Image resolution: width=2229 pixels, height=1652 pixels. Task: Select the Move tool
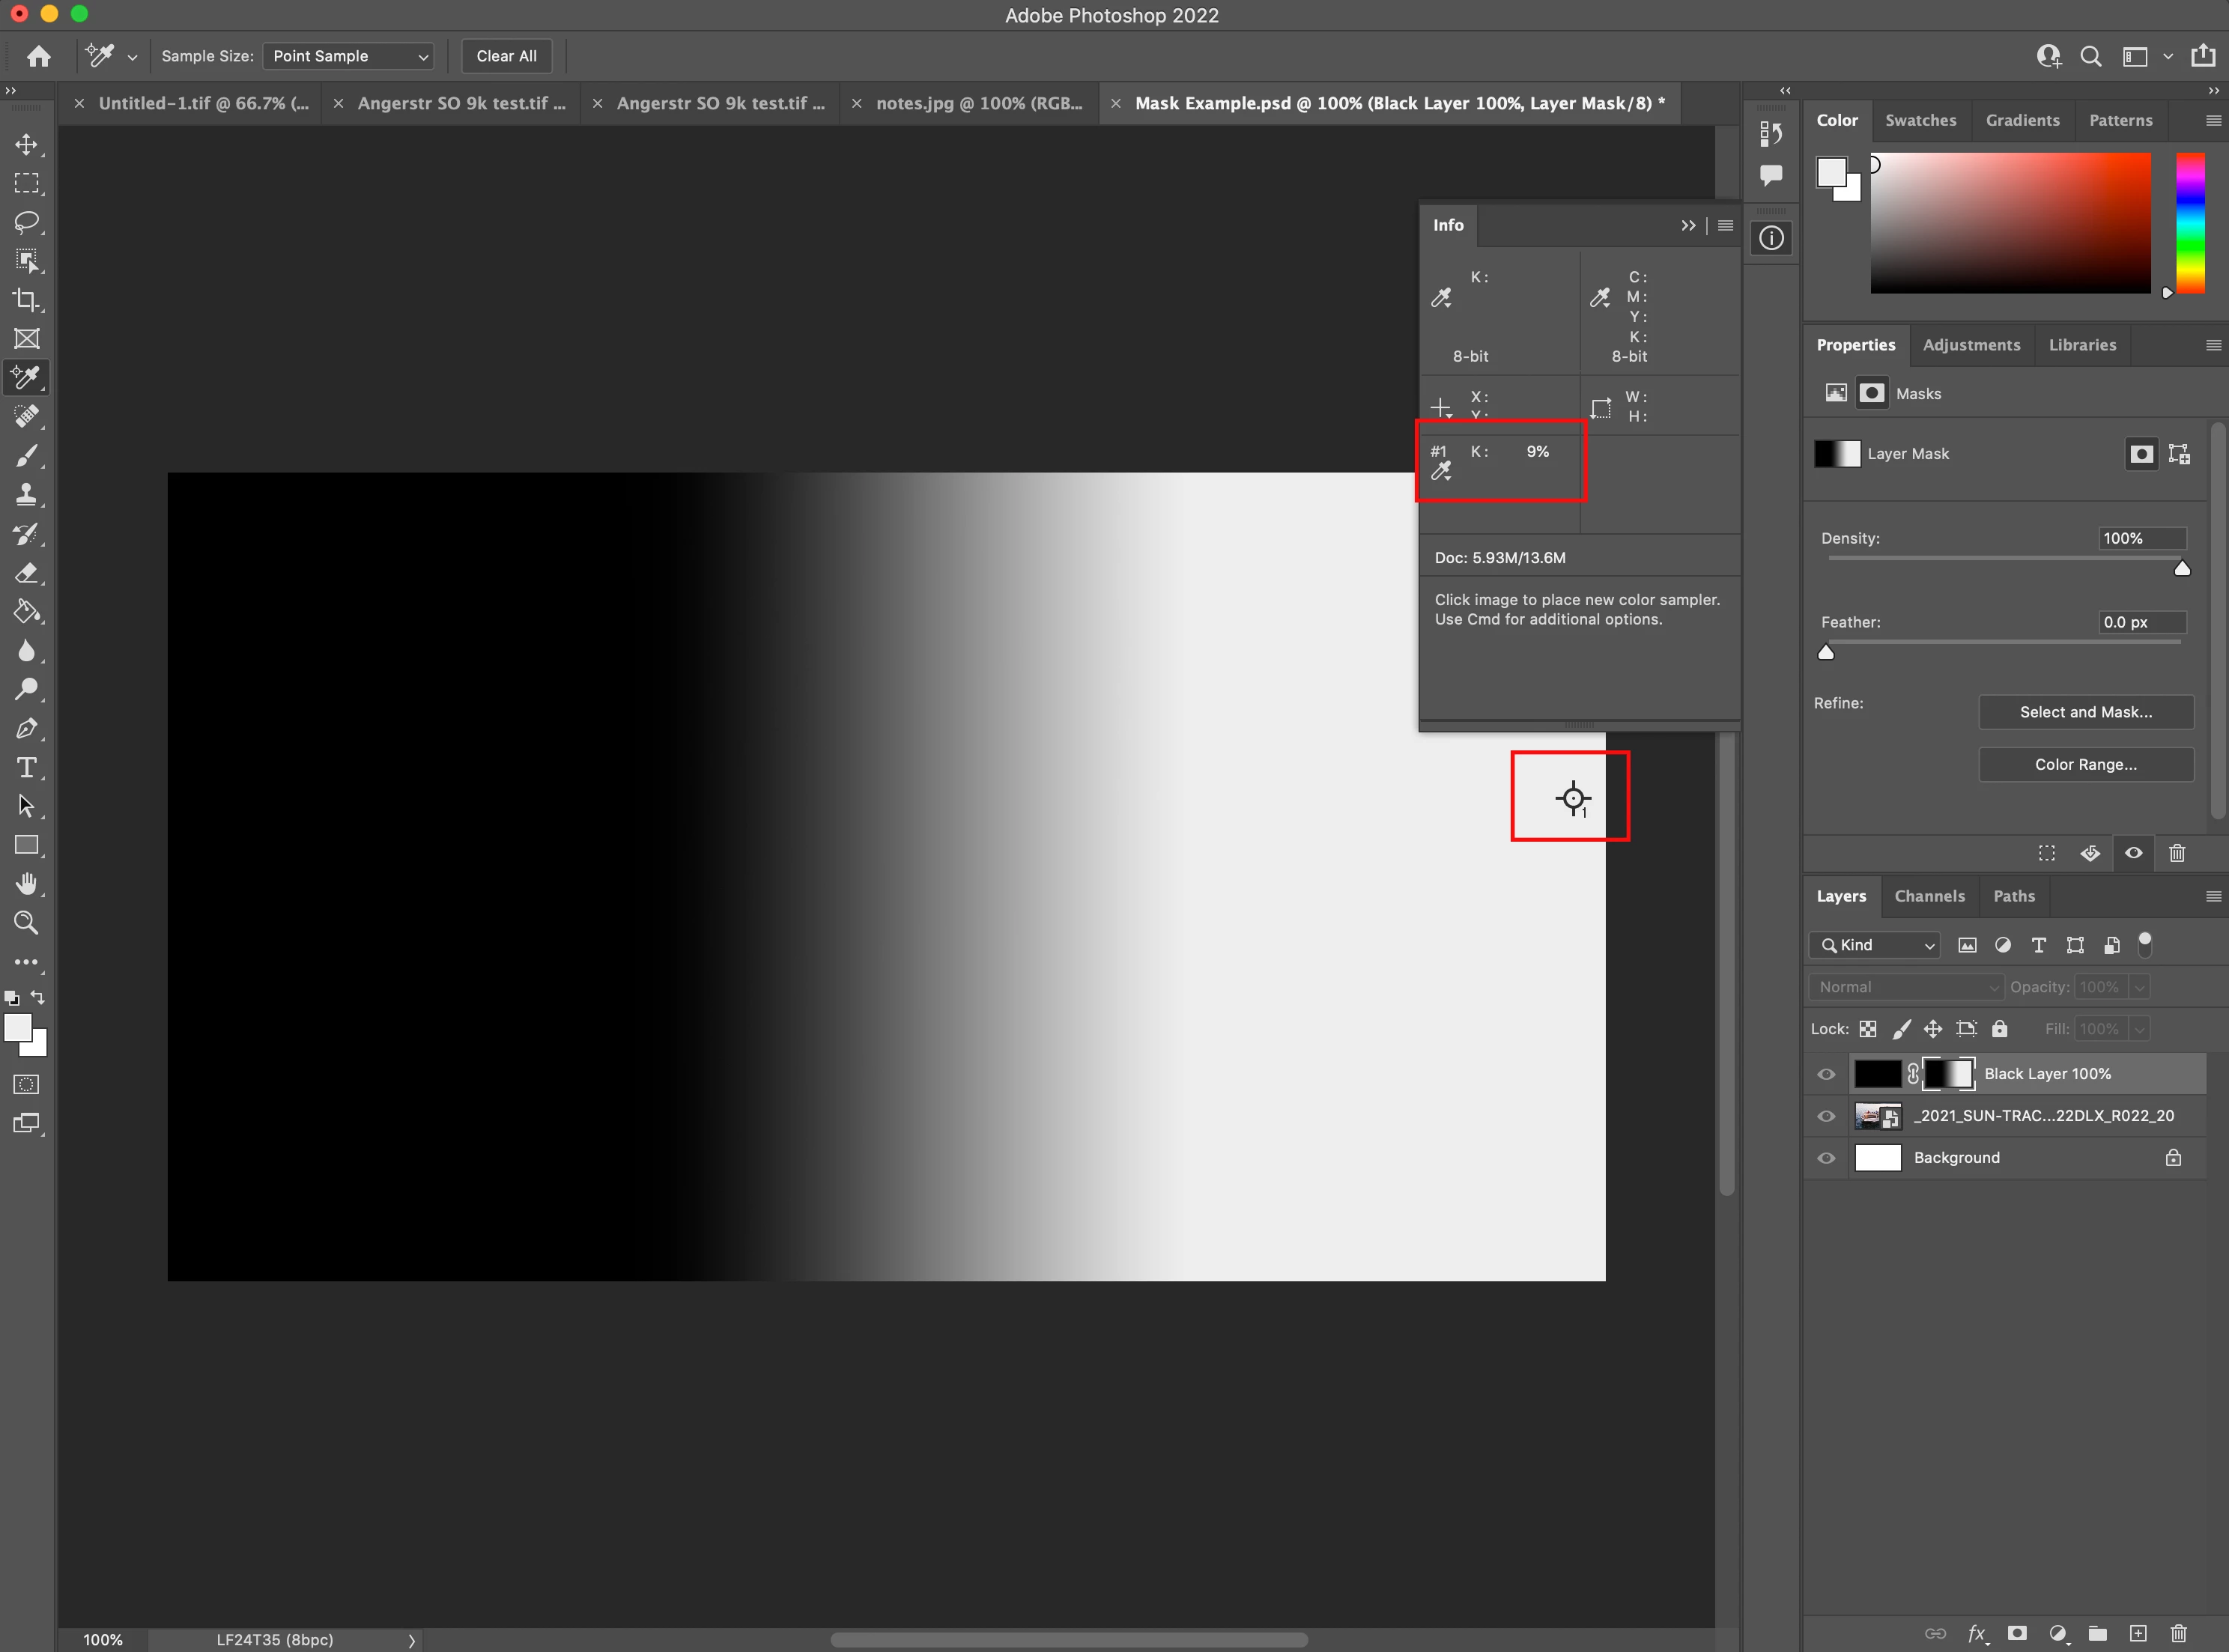pyautogui.click(x=27, y=145)
